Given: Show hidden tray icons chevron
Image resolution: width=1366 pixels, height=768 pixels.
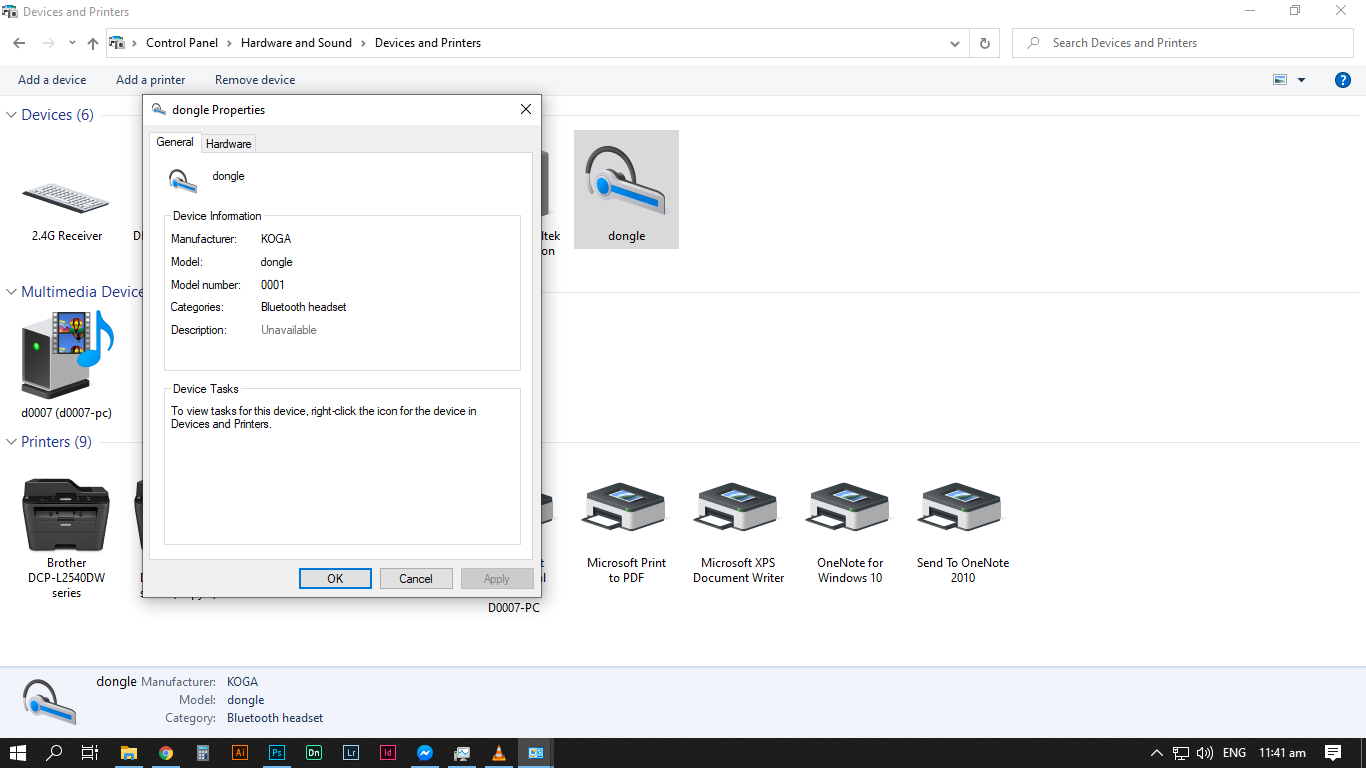Looking at the screenshot, I should [1157, 753].
